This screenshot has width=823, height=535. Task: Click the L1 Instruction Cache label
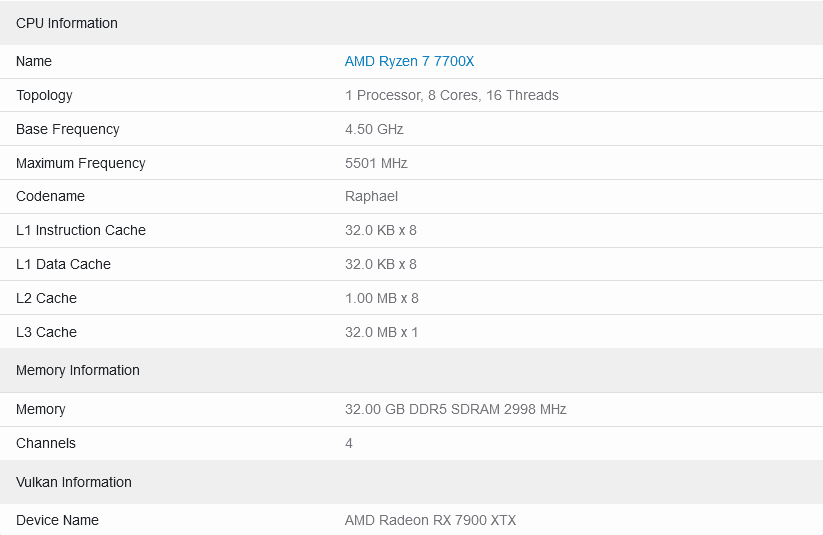[x=81, y=230]
